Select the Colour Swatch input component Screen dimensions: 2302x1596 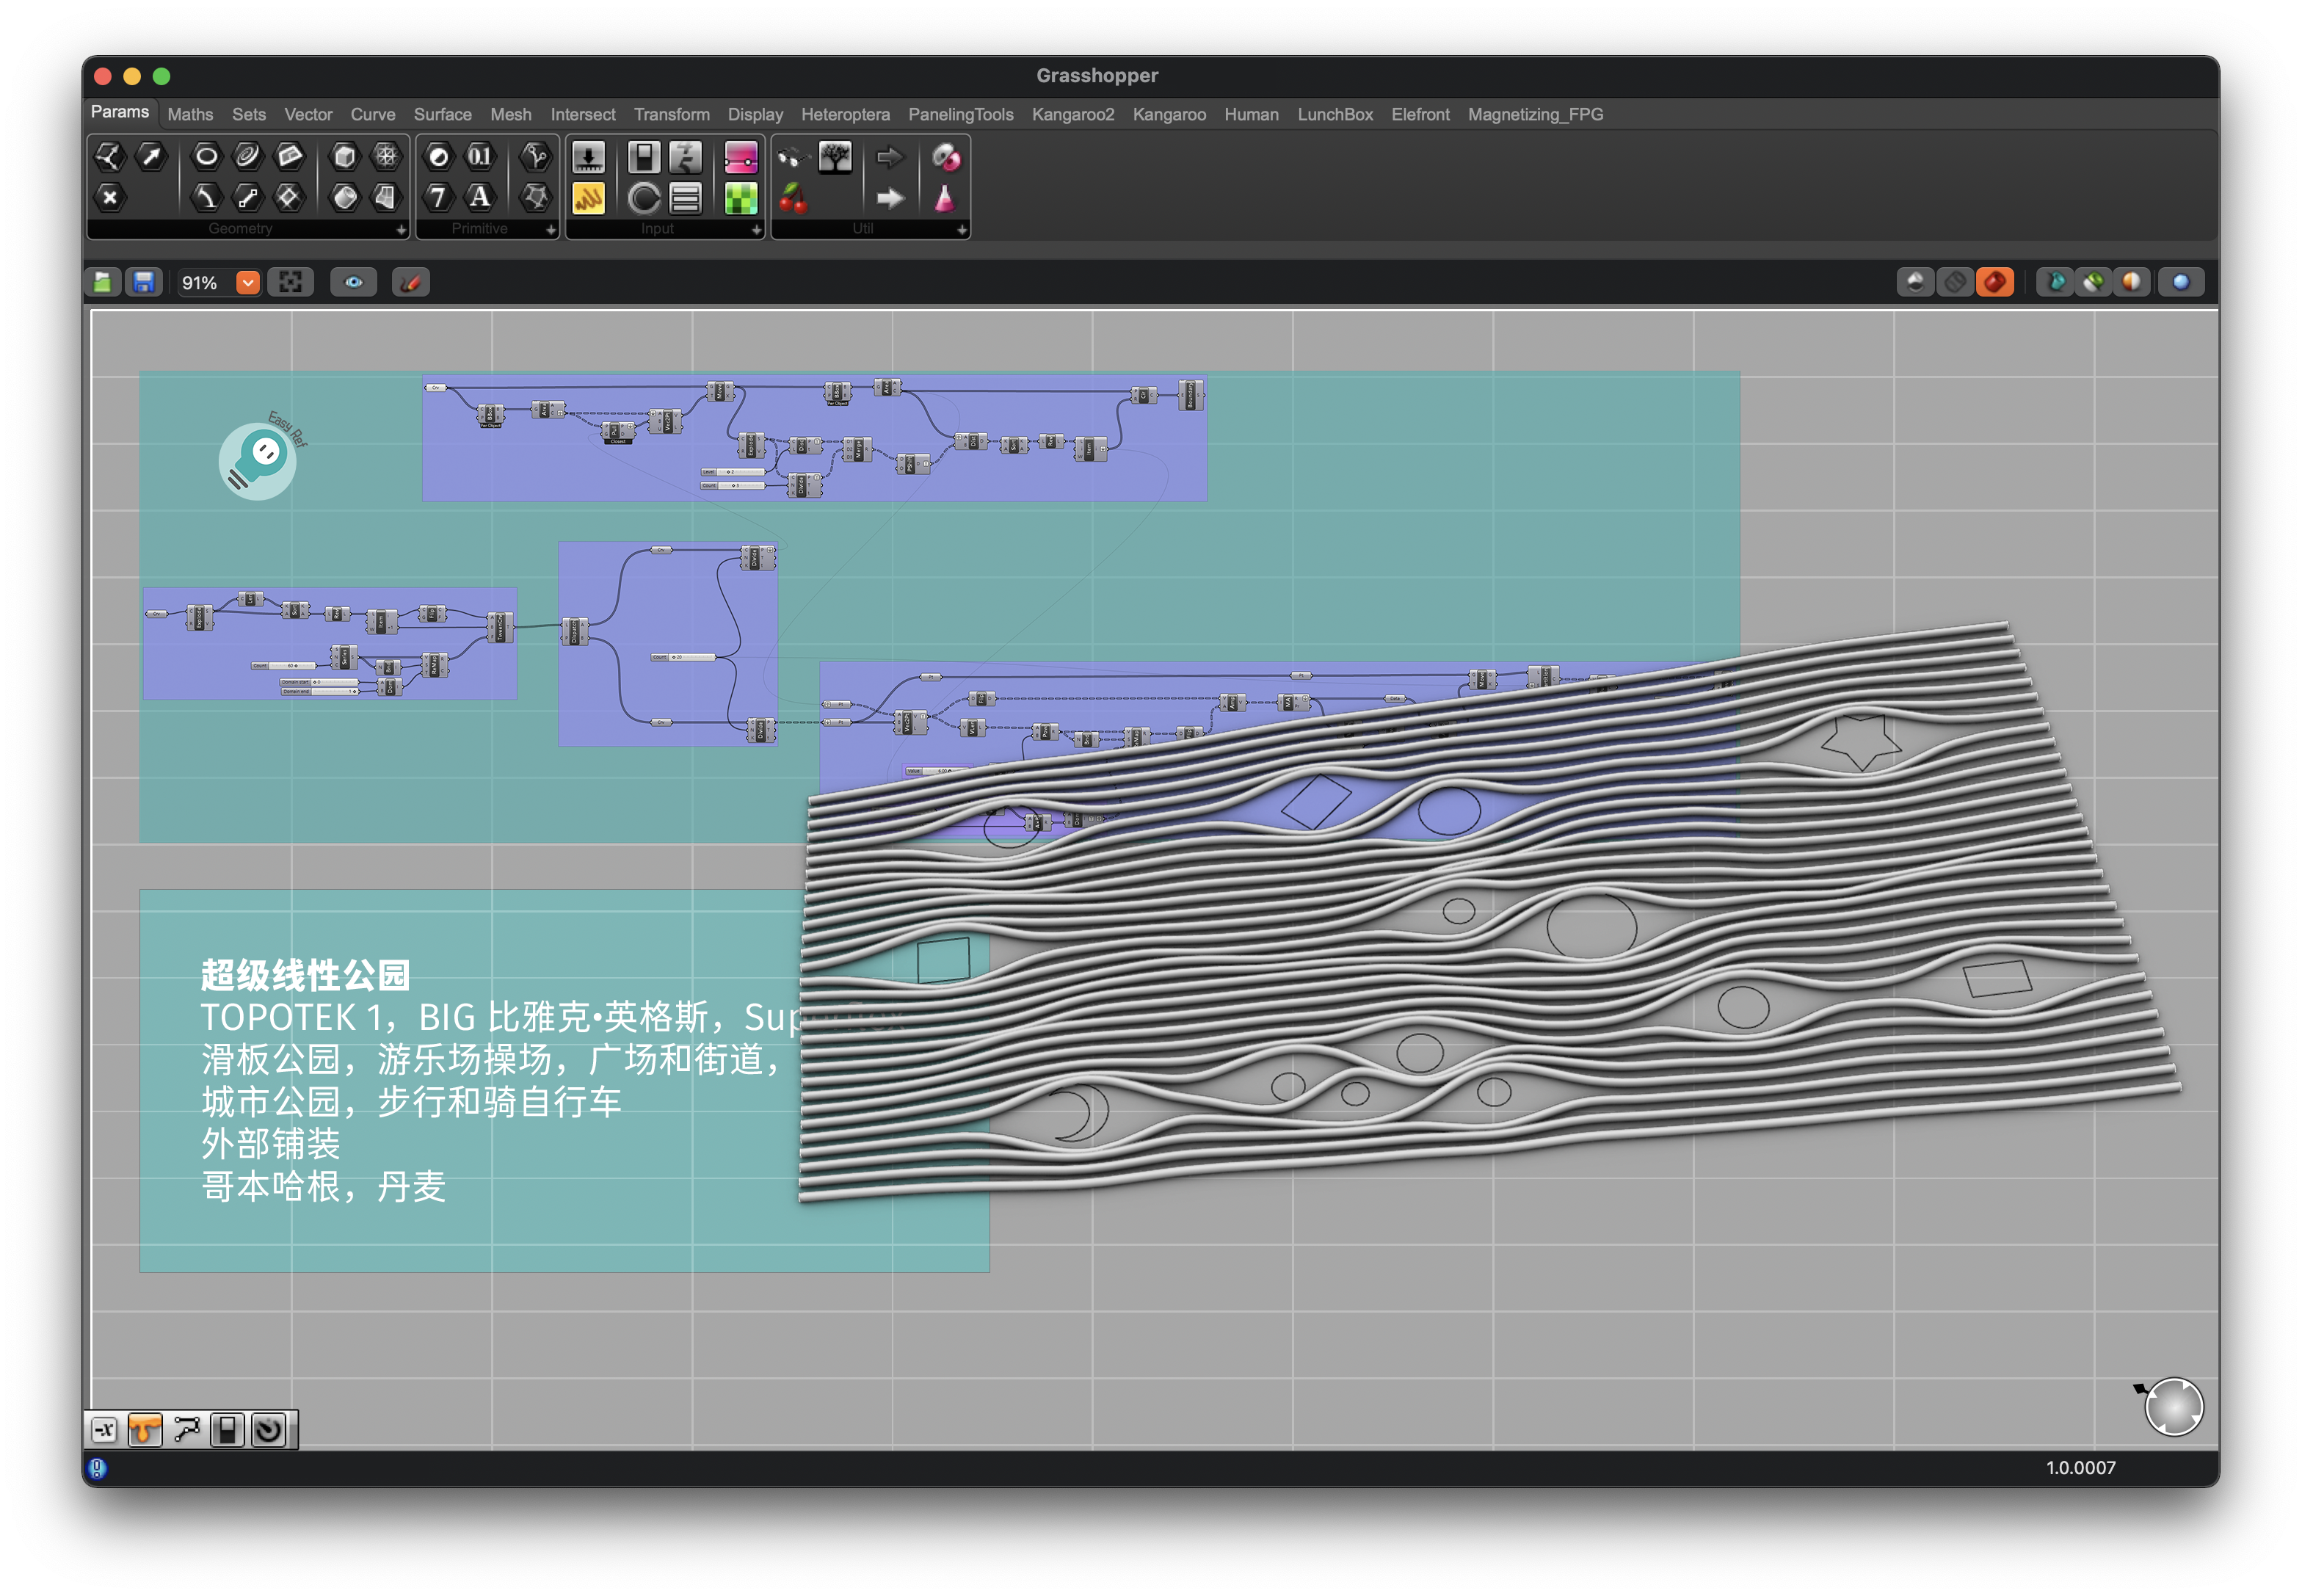click(x=741, y=198)
